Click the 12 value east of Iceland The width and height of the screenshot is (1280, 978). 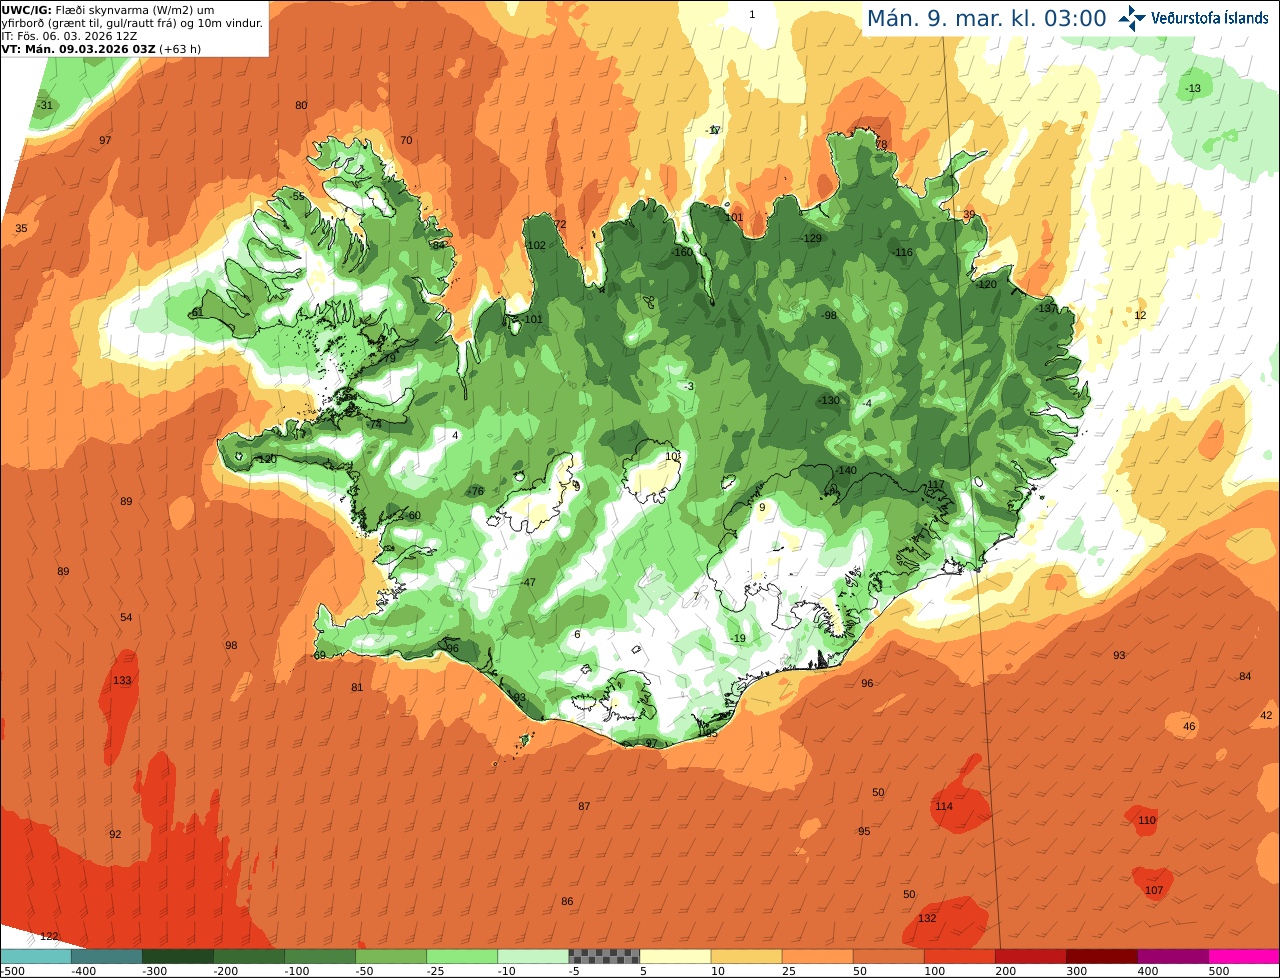point(1140,315)
